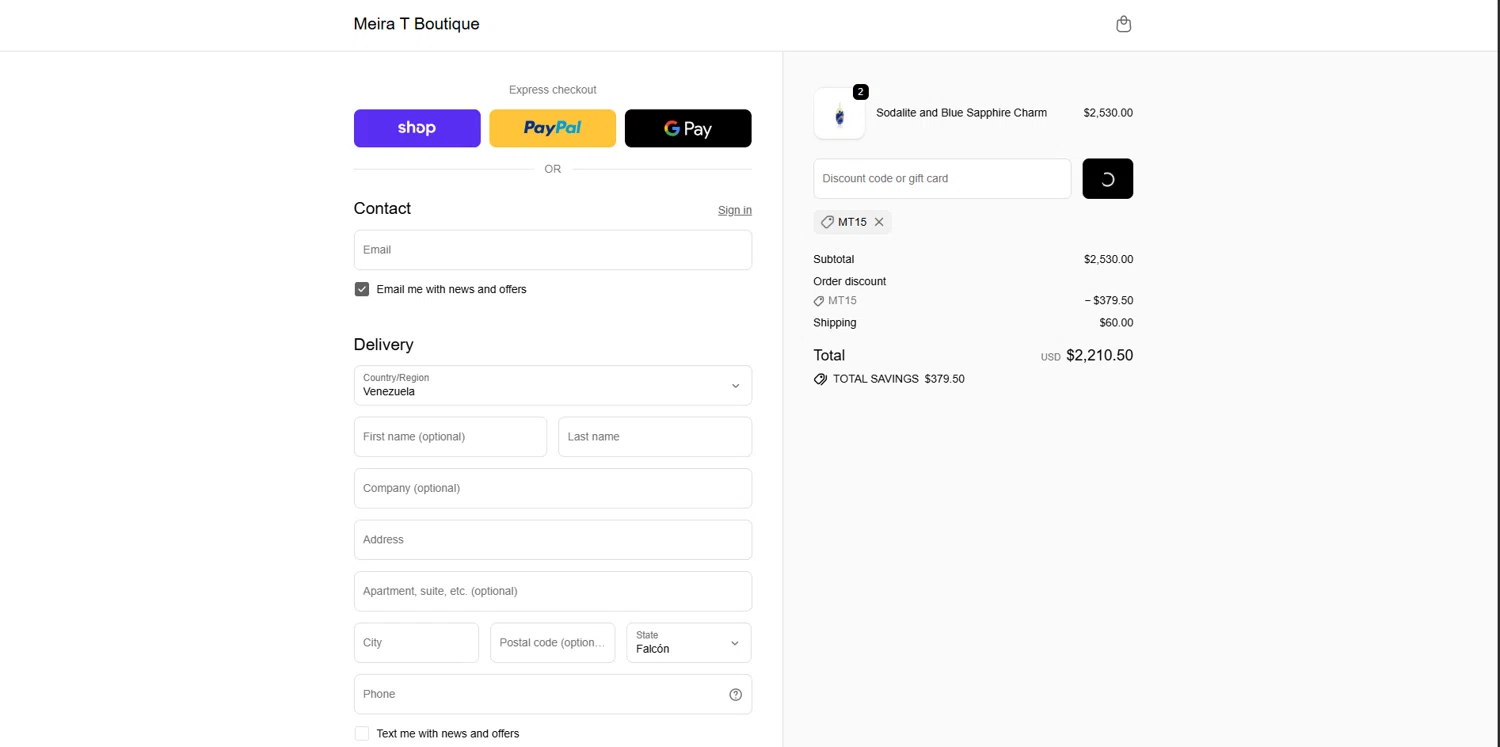Select the Delivery section heading
The width and height of the screenshot is (1500, 747).
(x=383, y=344)
